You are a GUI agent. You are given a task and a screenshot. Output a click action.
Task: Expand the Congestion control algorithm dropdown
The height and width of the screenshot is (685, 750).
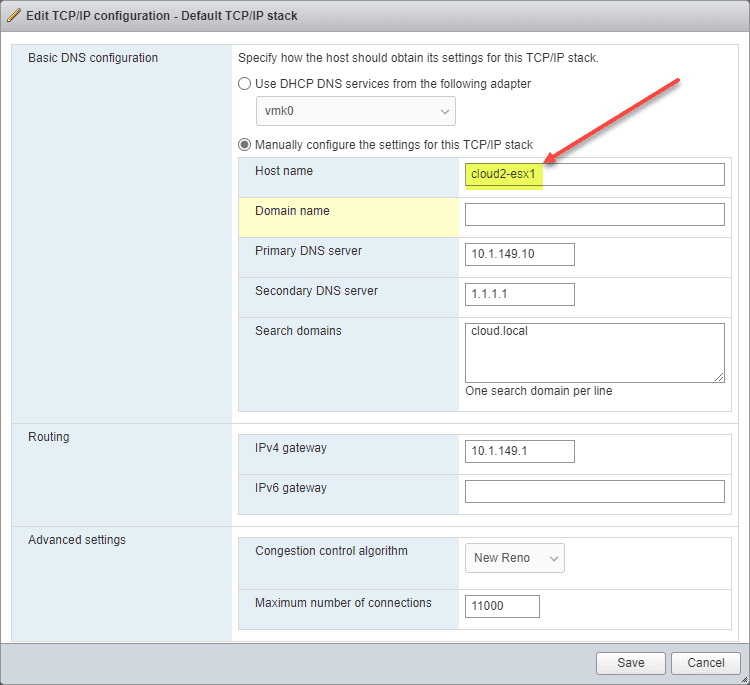514,558
